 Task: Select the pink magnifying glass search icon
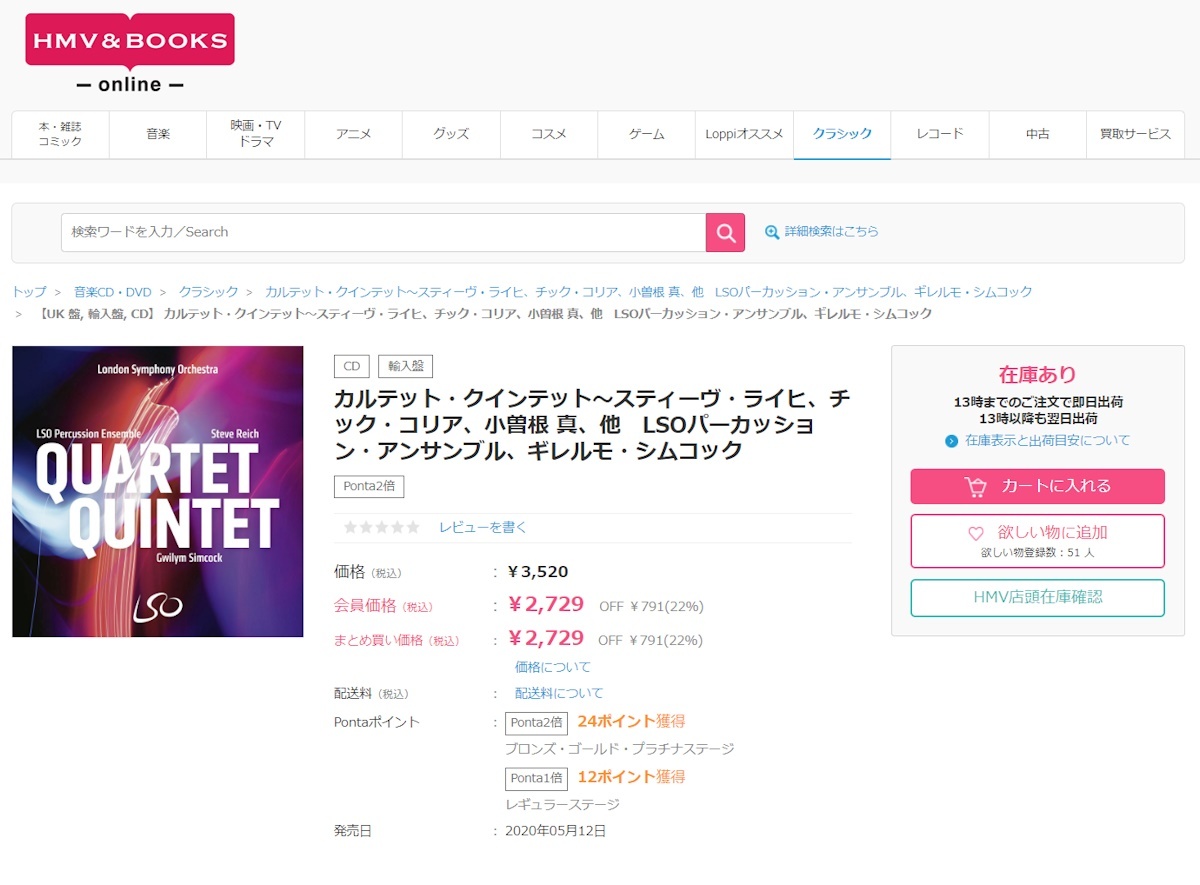(x=725, y=232)
